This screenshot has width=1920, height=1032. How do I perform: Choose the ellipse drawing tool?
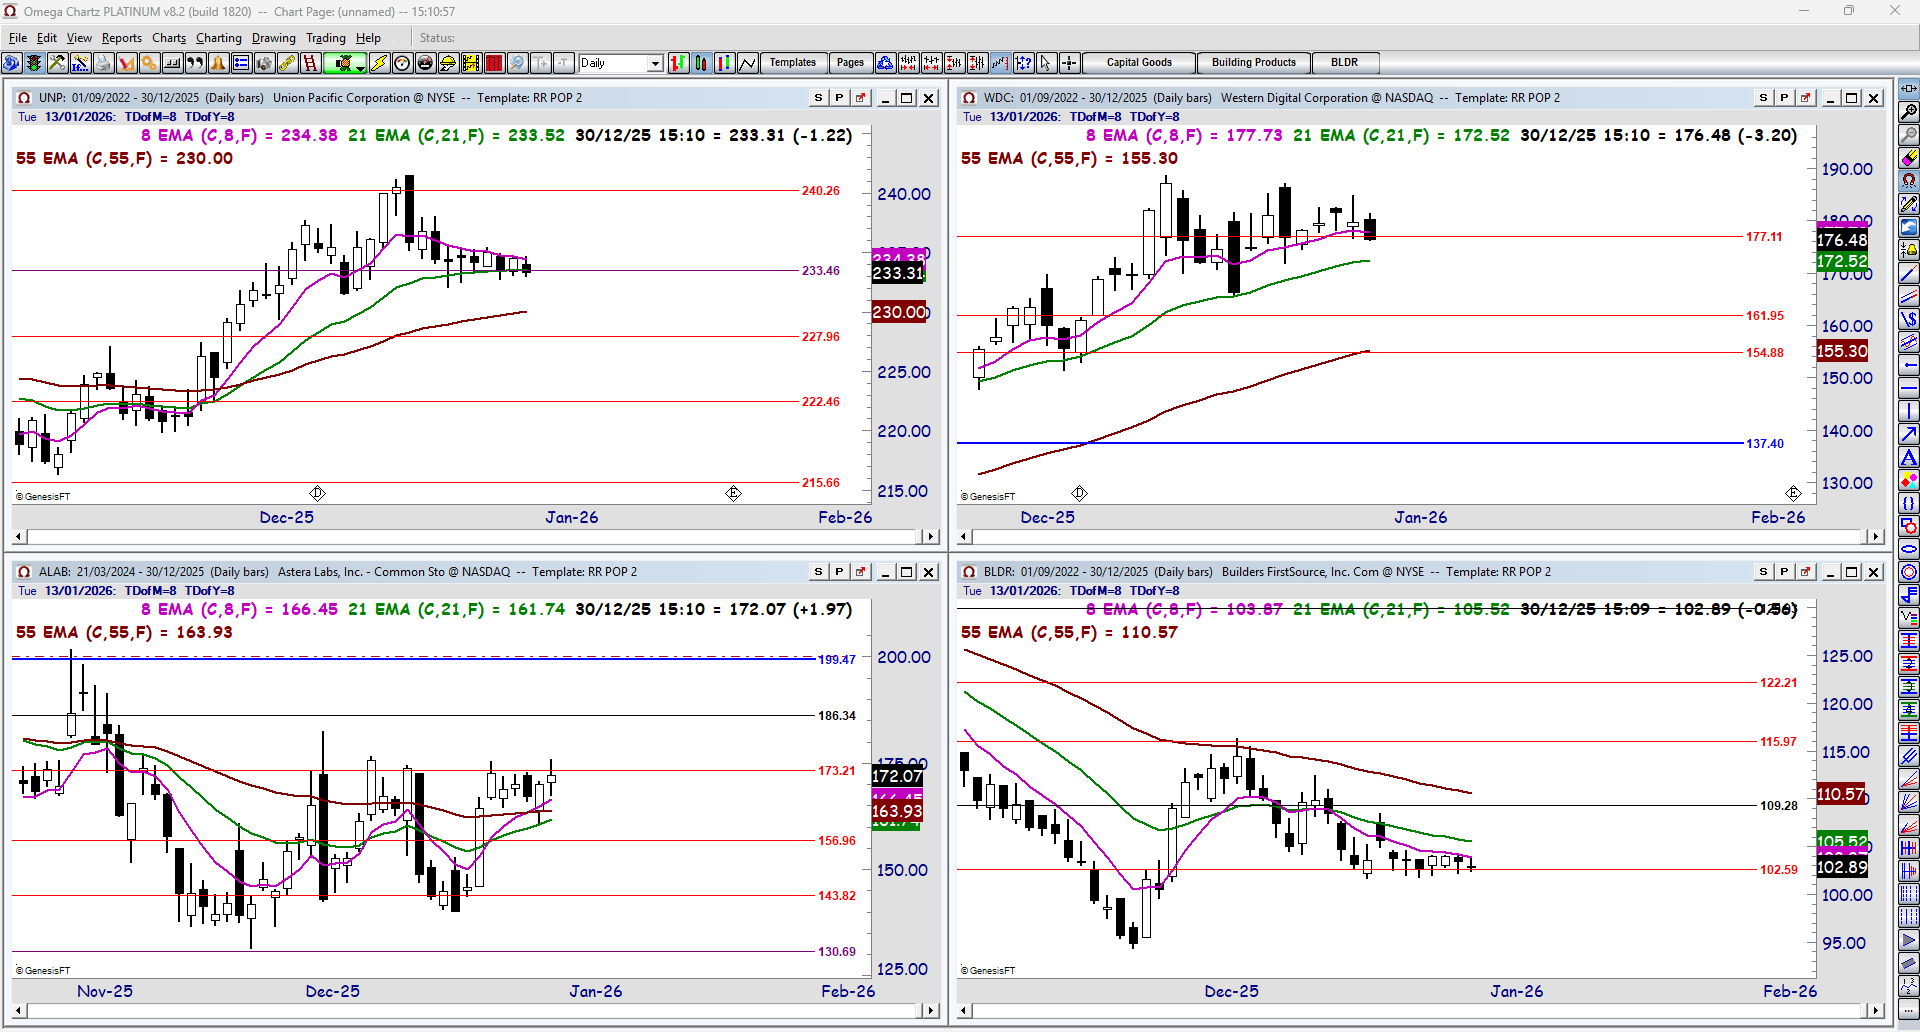coord(1909,549)
